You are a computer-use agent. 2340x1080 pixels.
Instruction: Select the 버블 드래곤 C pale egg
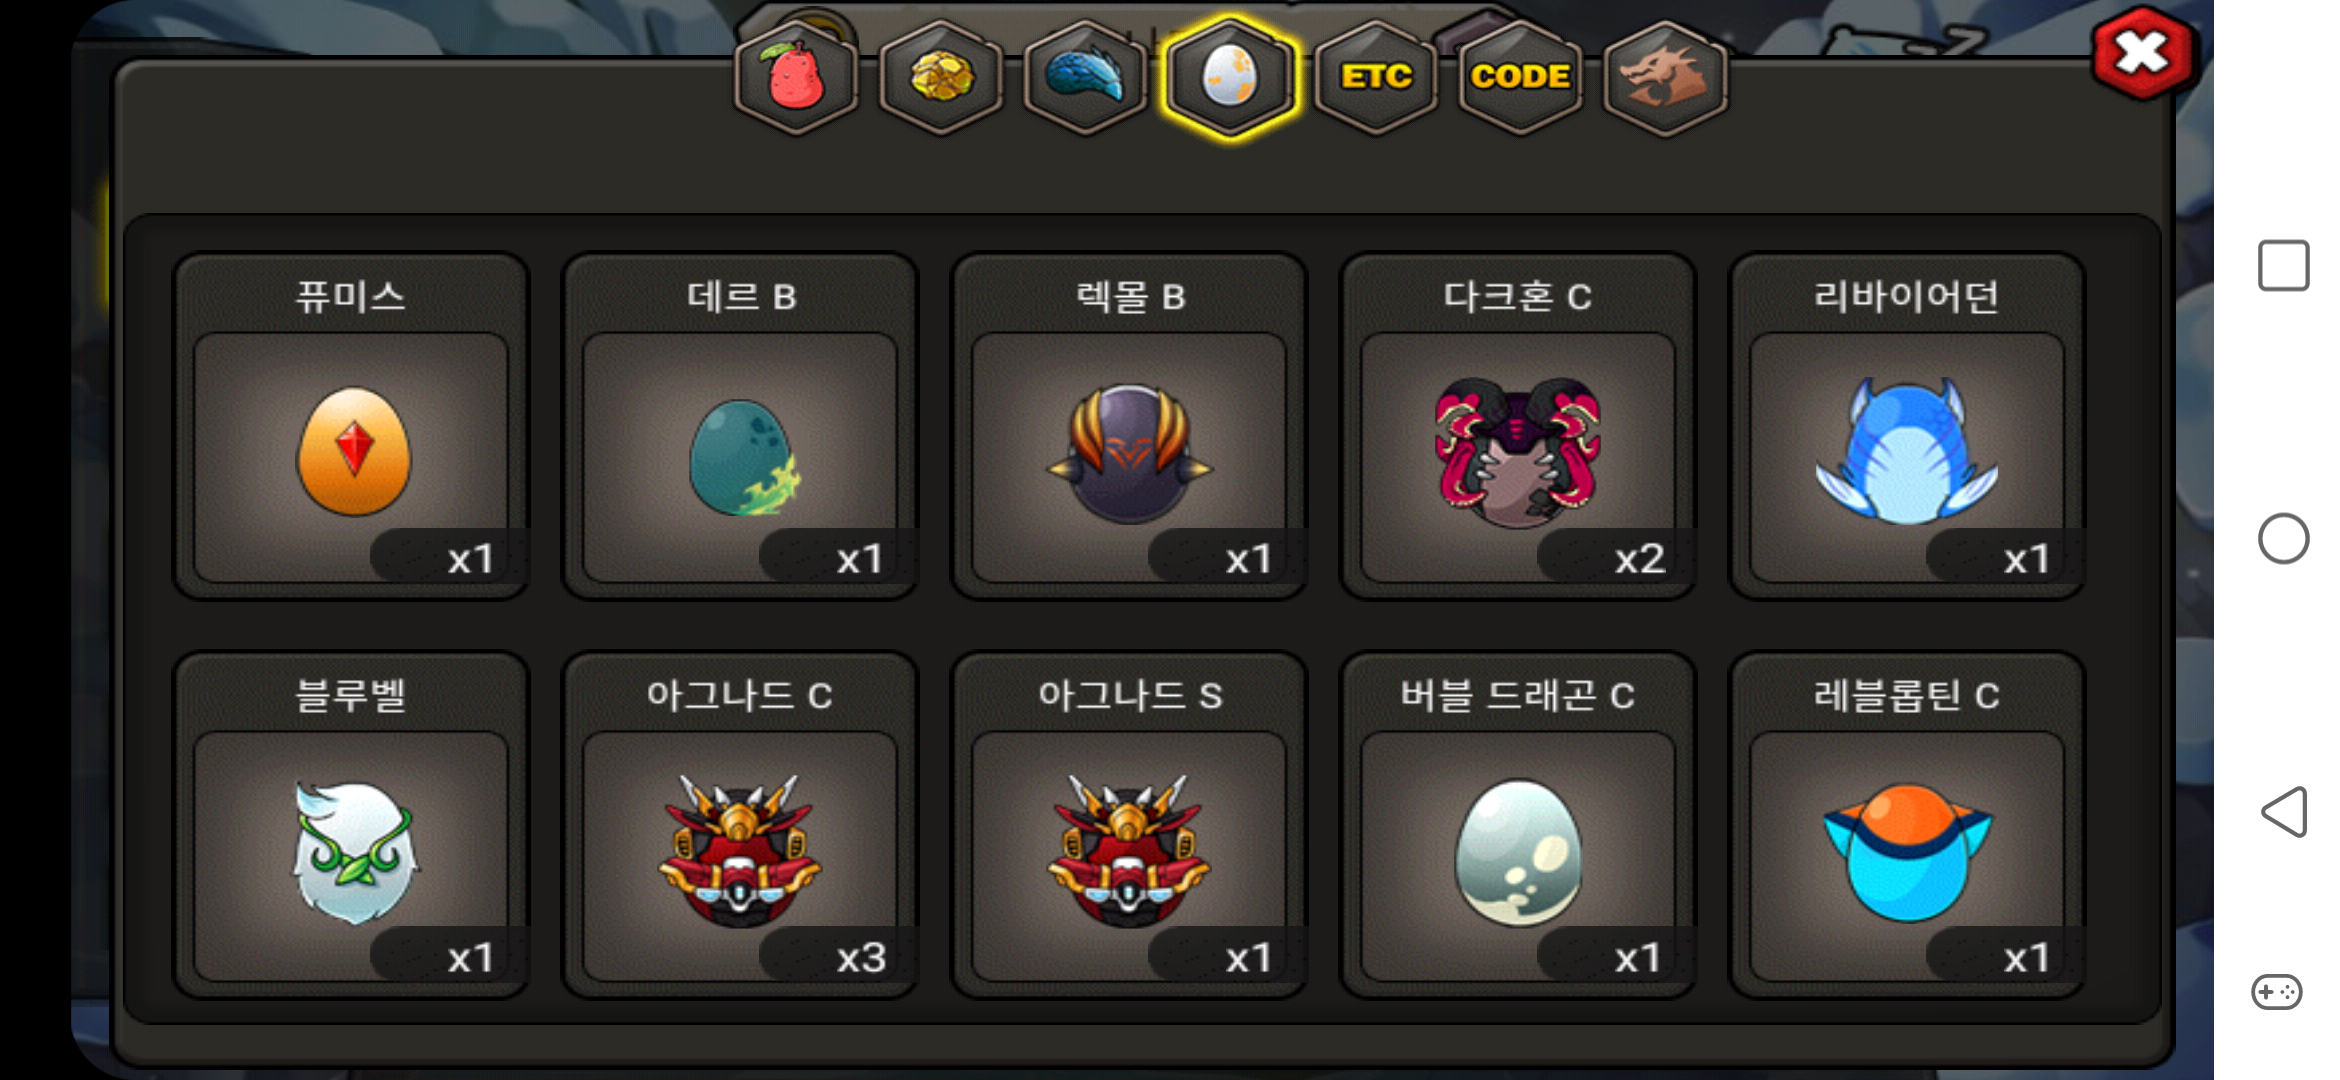click(1518, 825)
